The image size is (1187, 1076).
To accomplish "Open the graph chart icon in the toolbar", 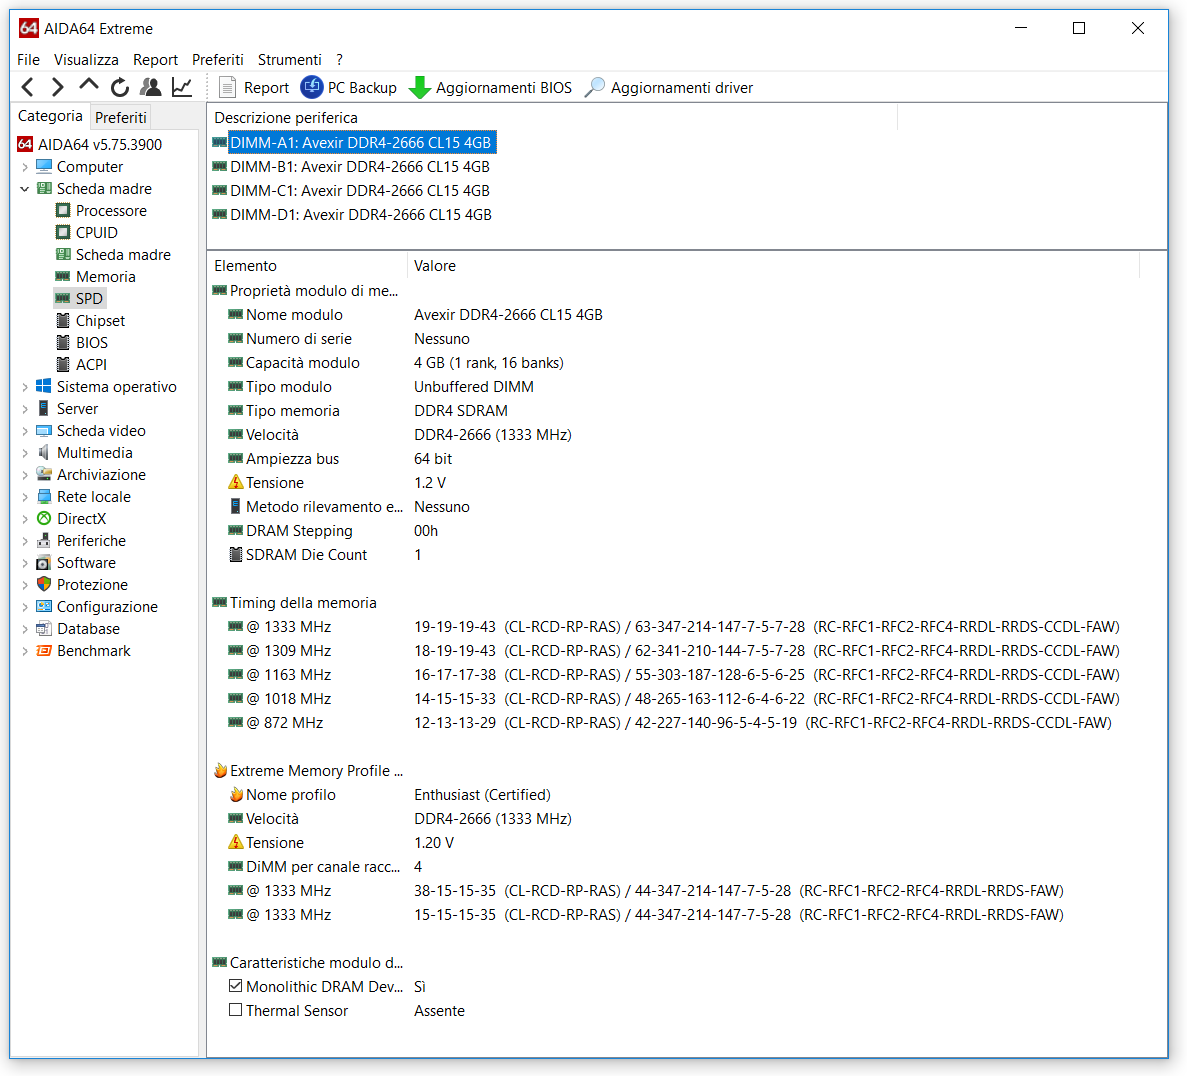I will click(x=182, y=88).
